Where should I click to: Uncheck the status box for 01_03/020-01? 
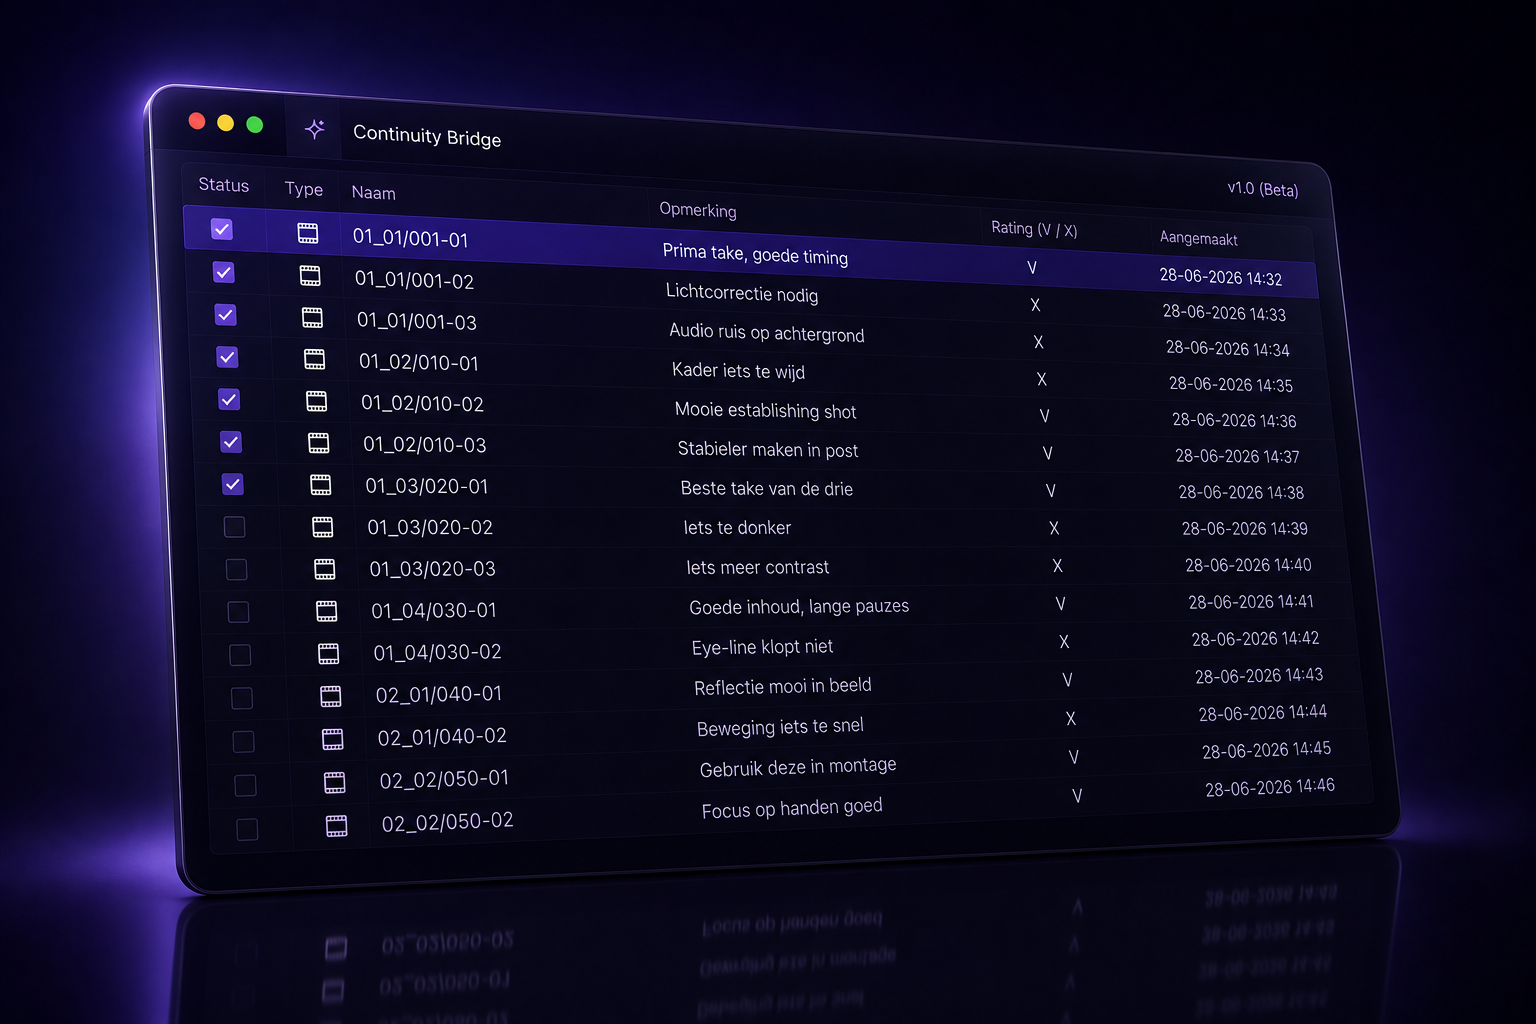(233, 484)
